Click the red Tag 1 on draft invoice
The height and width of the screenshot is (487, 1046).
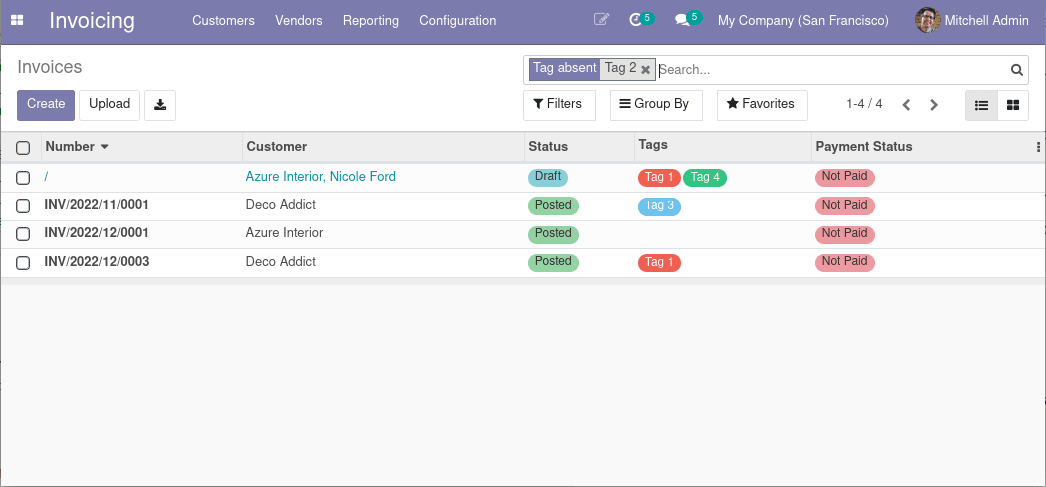[x=659, y=177]
